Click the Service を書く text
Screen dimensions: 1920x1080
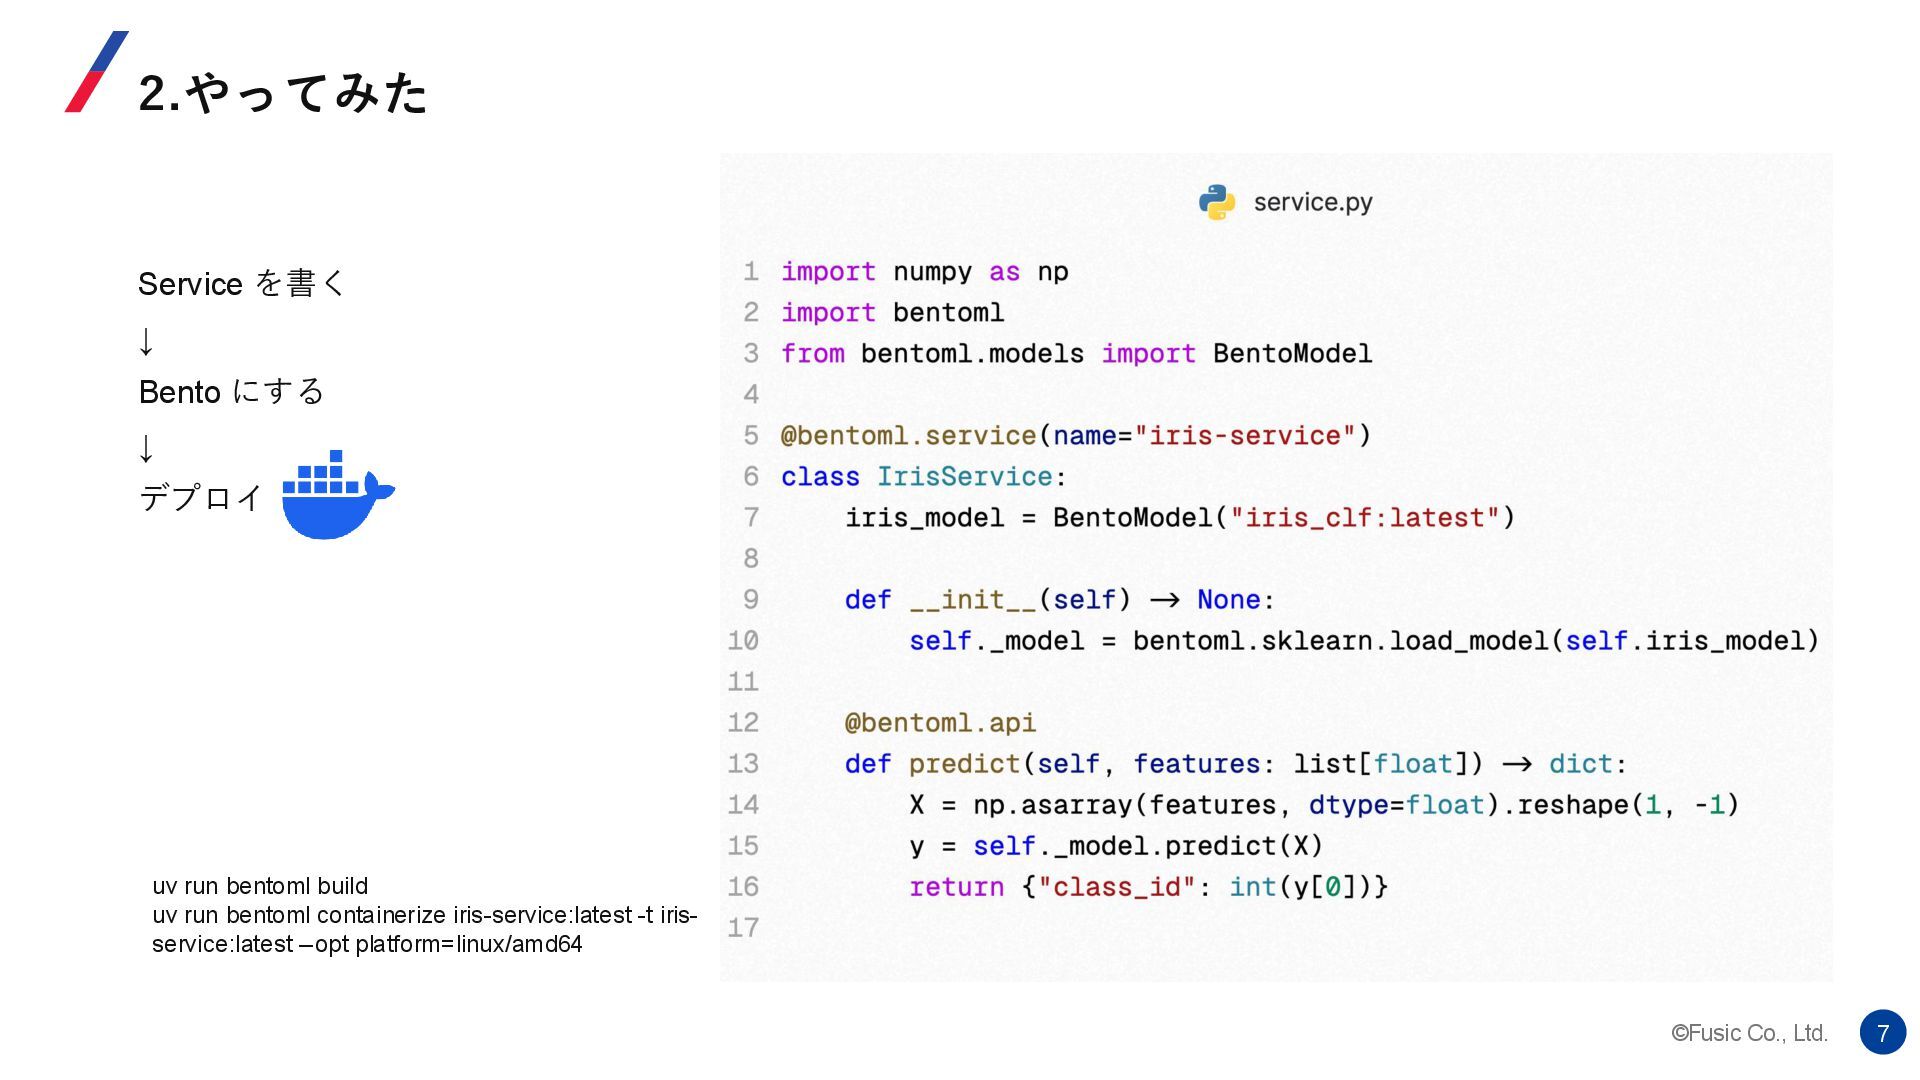(x=241, y=284)
